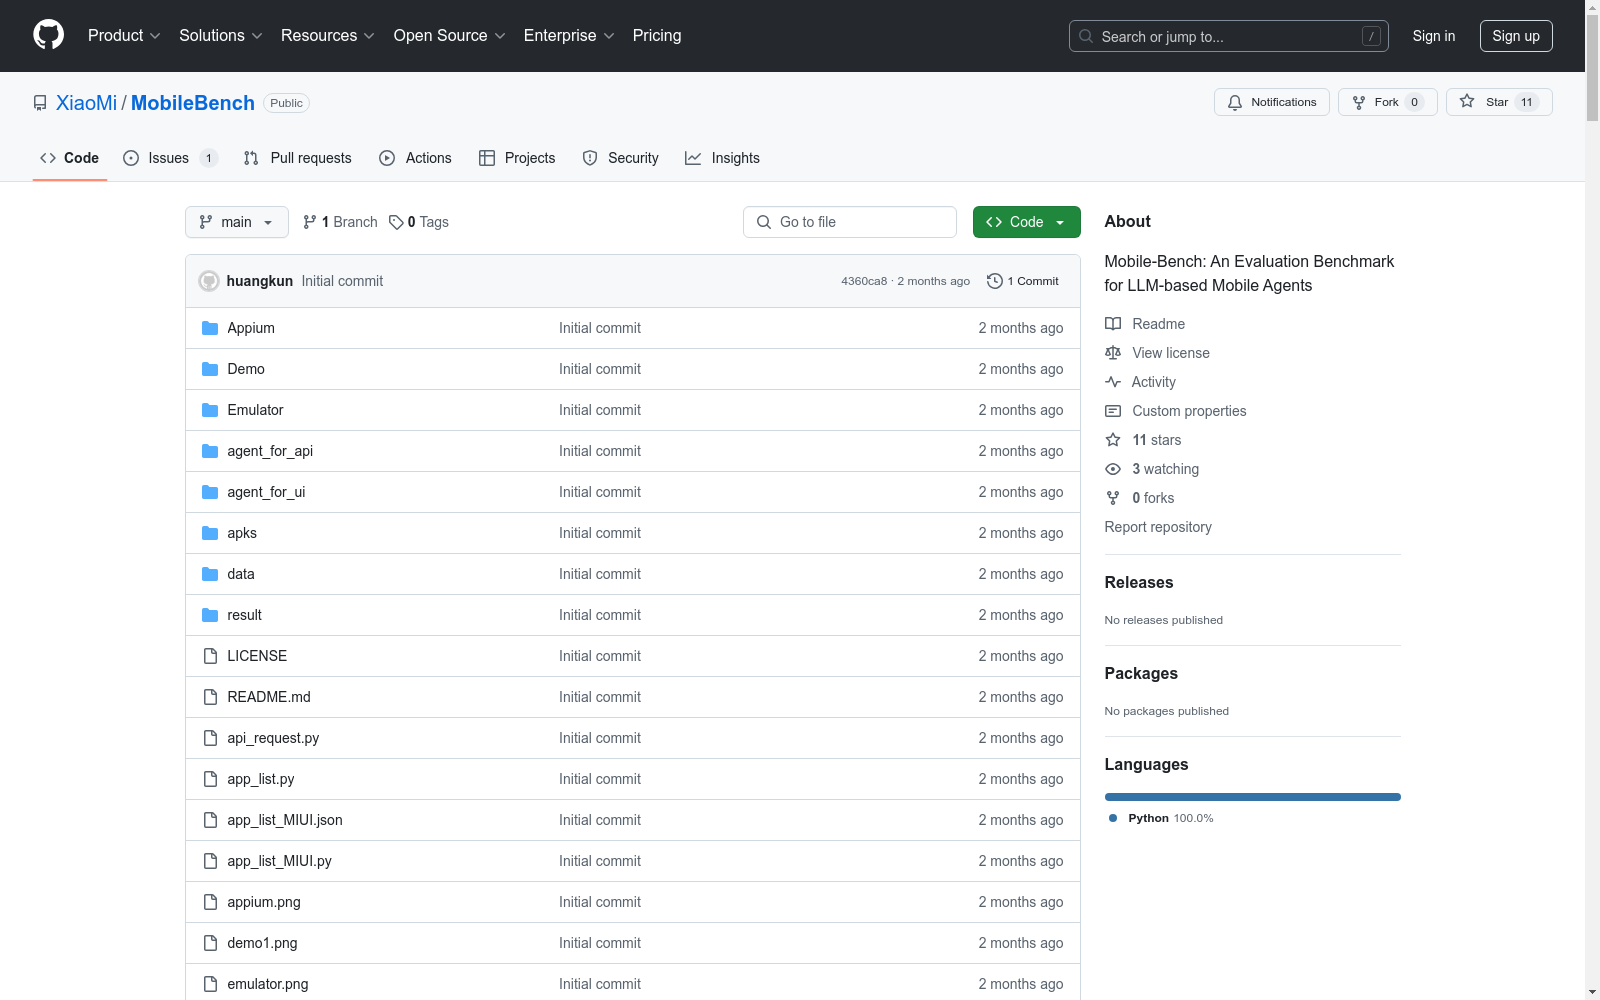Open the Pricing link in header
The height and width of the screenshot is (1000, 1600).
[657, 35]
